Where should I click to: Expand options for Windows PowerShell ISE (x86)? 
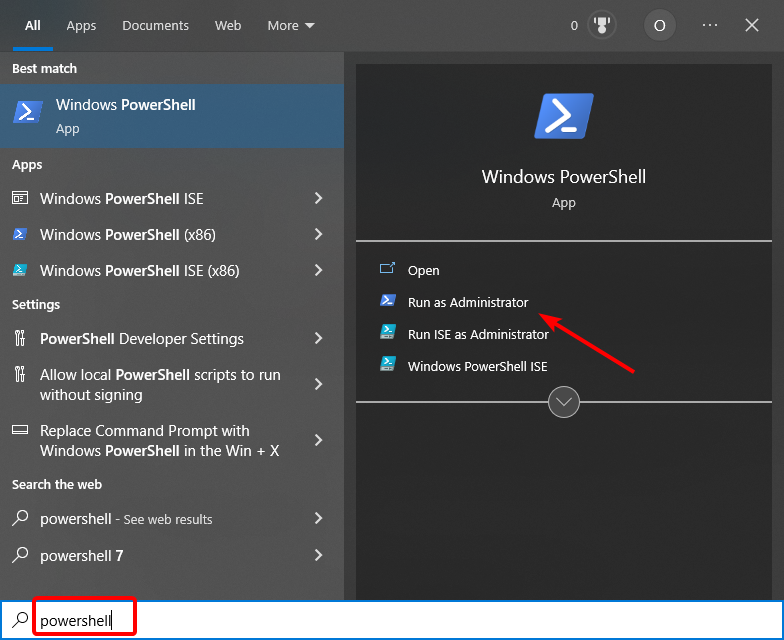[318, 270]
